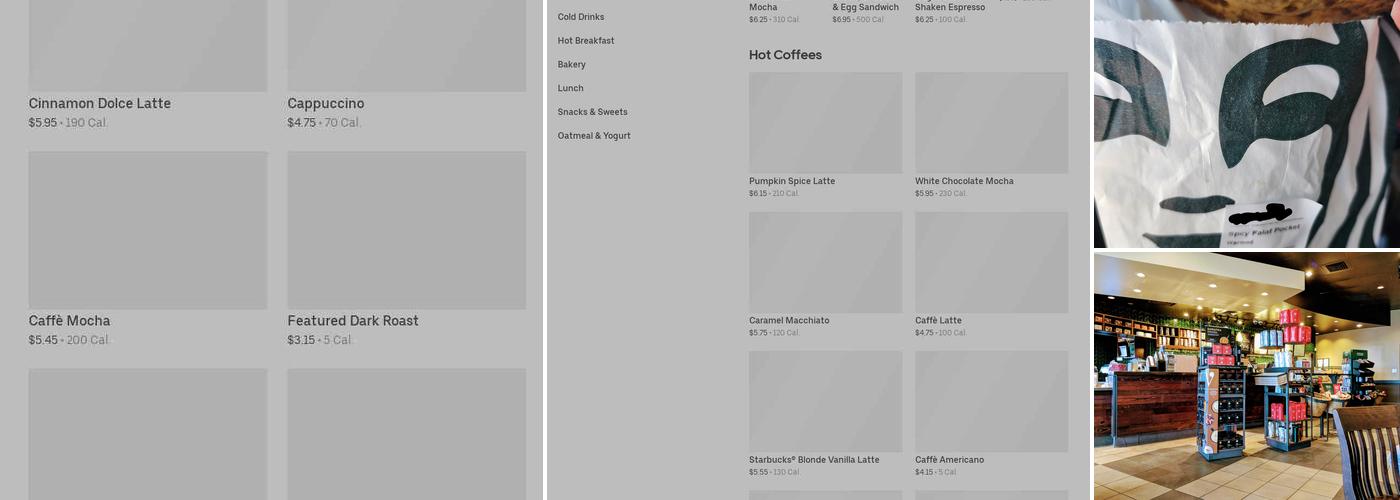Click the Pumpkin Spice Latte name
The width and height of the screenshot is (1400, 500).
792,181
